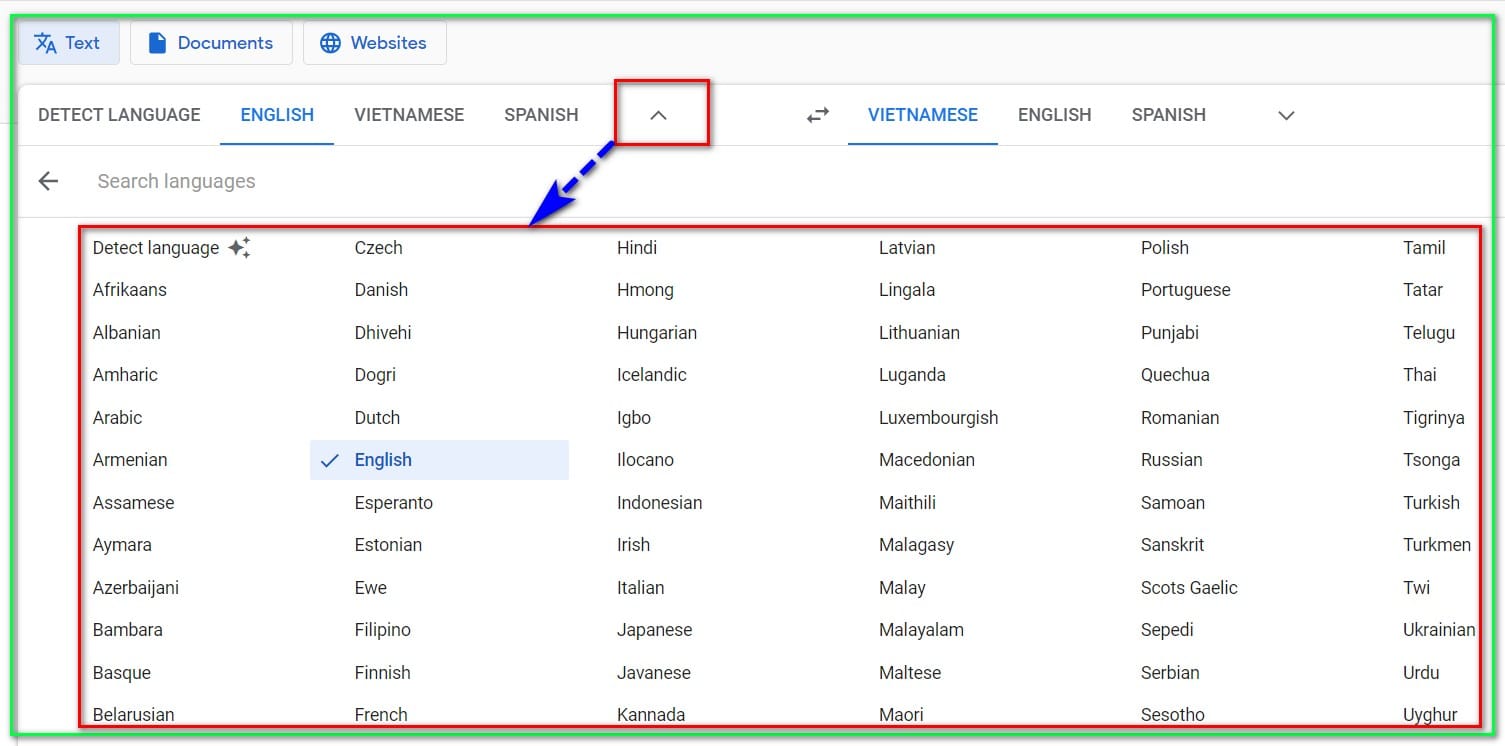This screenshot has height=746, width=1505.
Task: Collapse the source language list chevron
Action: click(x=658, y=115)
